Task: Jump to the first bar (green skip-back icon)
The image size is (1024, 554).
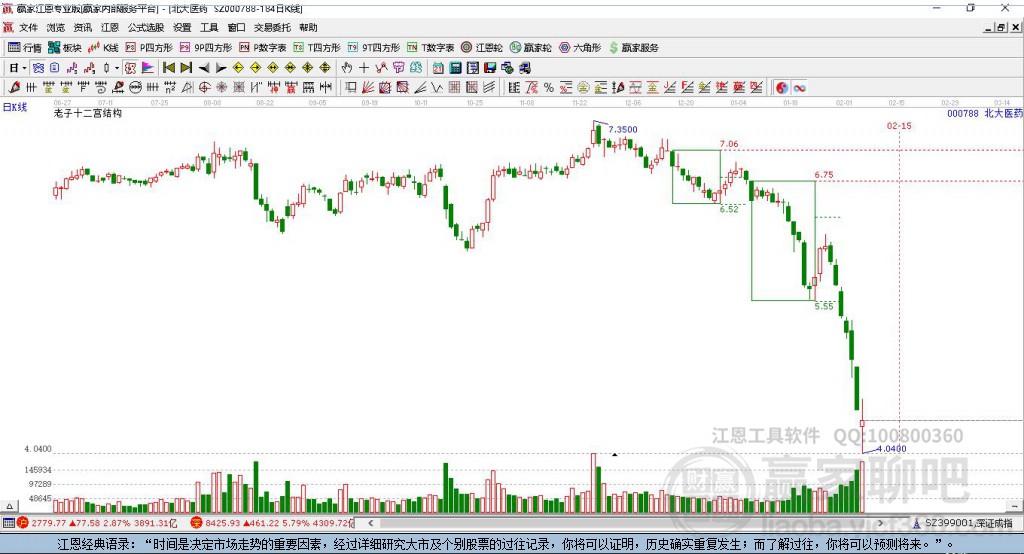Action: [168, 68]
